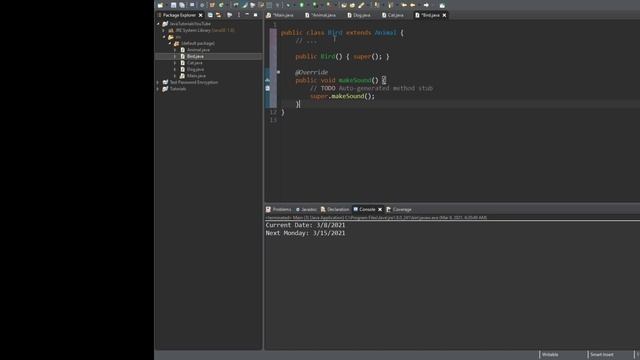Expand the Cat.java tree node arrow
Screen dimensions: 640x360
(x=176, y=63)
